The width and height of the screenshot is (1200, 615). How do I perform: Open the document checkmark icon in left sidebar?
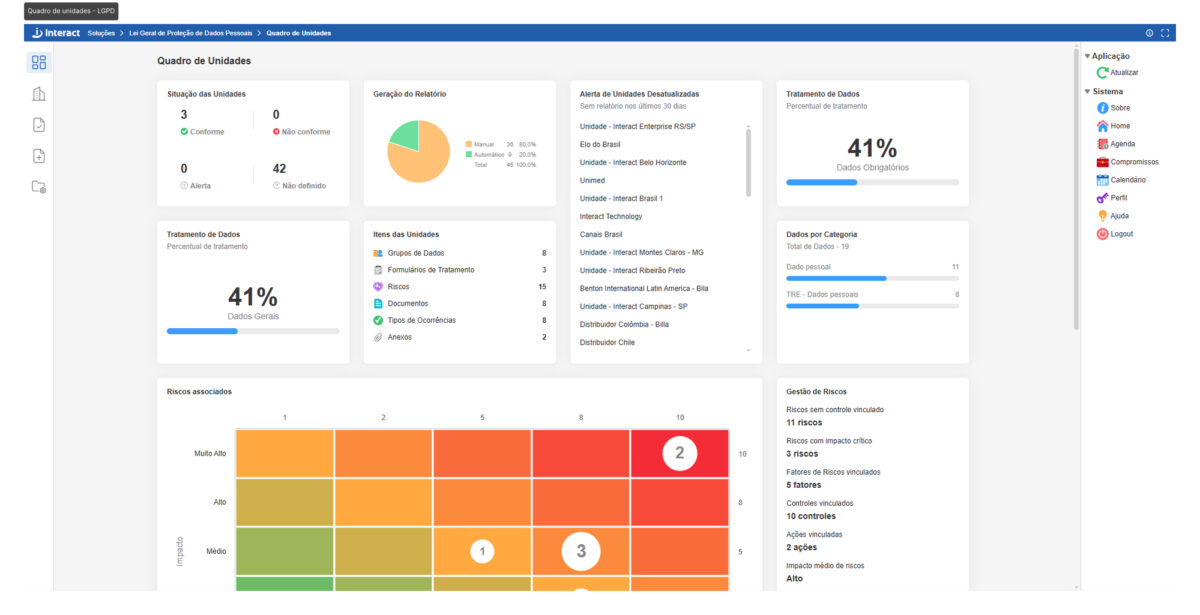click(x=39, y=125)
